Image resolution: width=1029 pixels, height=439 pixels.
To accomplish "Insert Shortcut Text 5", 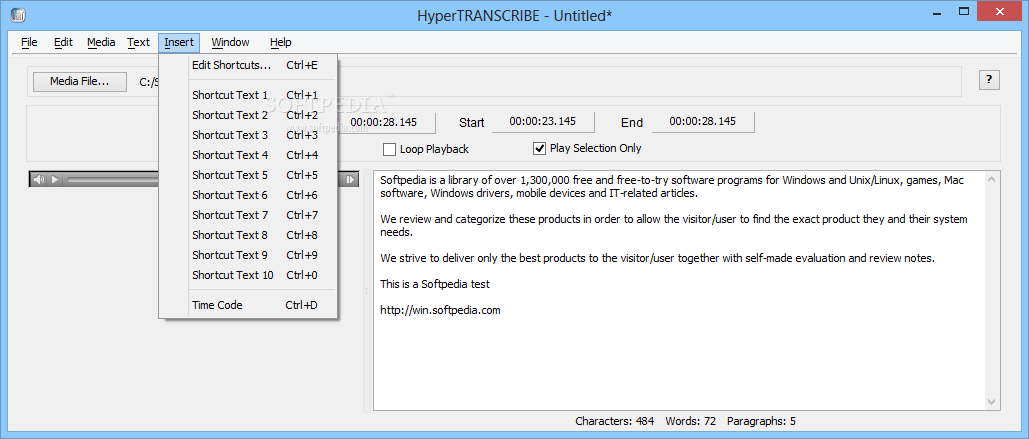I will point(248,175).
